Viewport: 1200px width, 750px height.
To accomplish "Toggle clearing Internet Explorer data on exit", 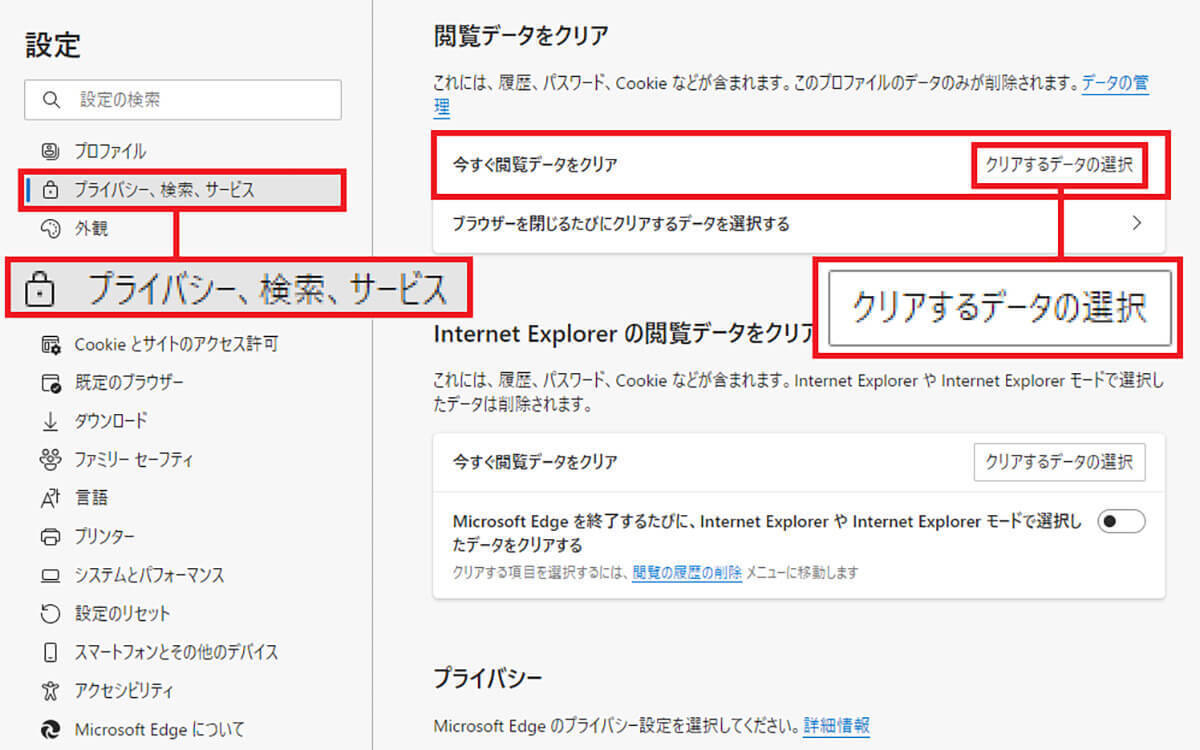I will [1121, 521].
